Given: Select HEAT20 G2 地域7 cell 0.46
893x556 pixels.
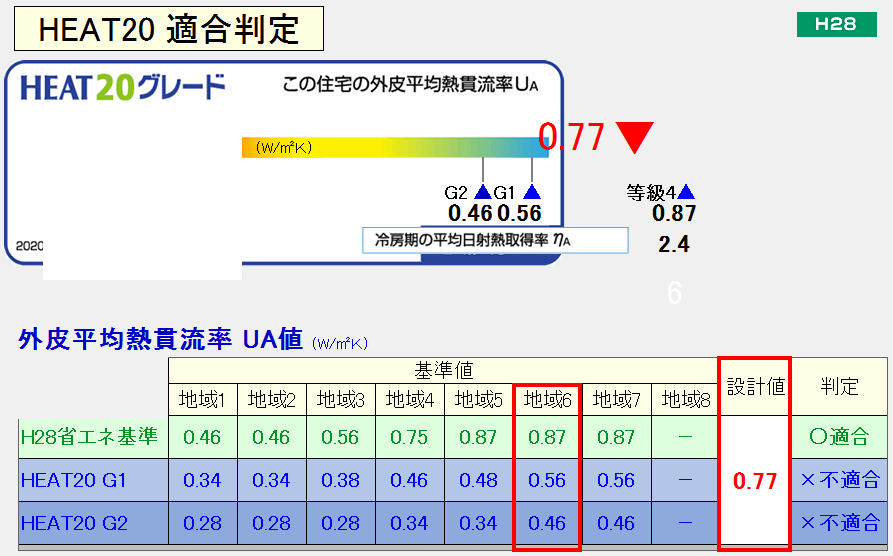Looking at the screenshot, I should pos(616,523).
